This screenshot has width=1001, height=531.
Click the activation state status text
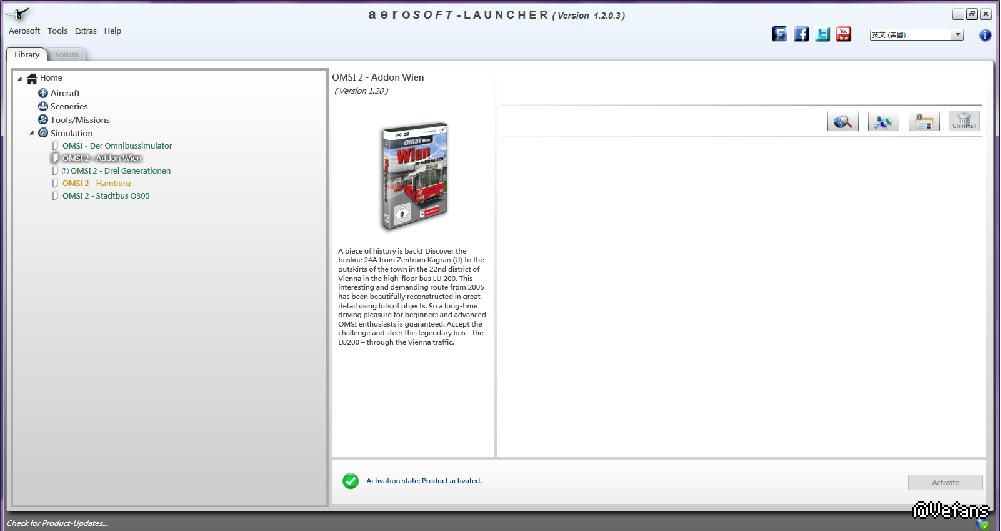[424, 481]
